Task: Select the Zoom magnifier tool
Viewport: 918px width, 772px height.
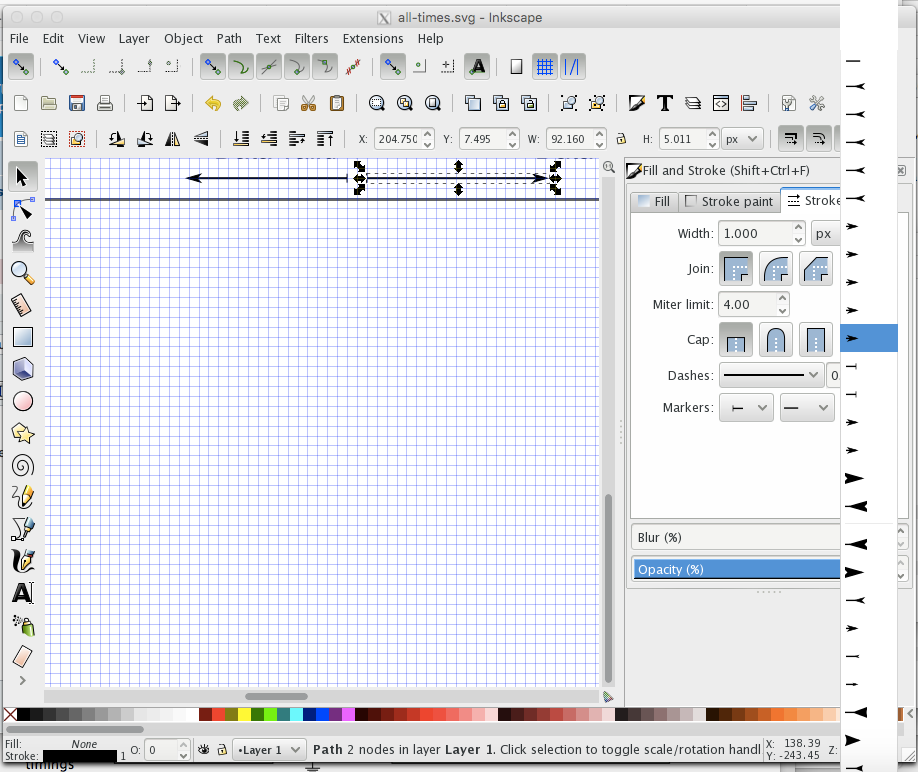Action: [x=23, y=272]
